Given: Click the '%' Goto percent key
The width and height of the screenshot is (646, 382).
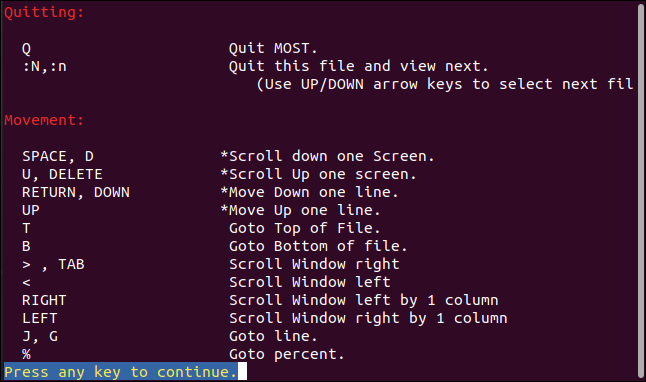Looking at the screenshot, I should (x=26, y=354).
